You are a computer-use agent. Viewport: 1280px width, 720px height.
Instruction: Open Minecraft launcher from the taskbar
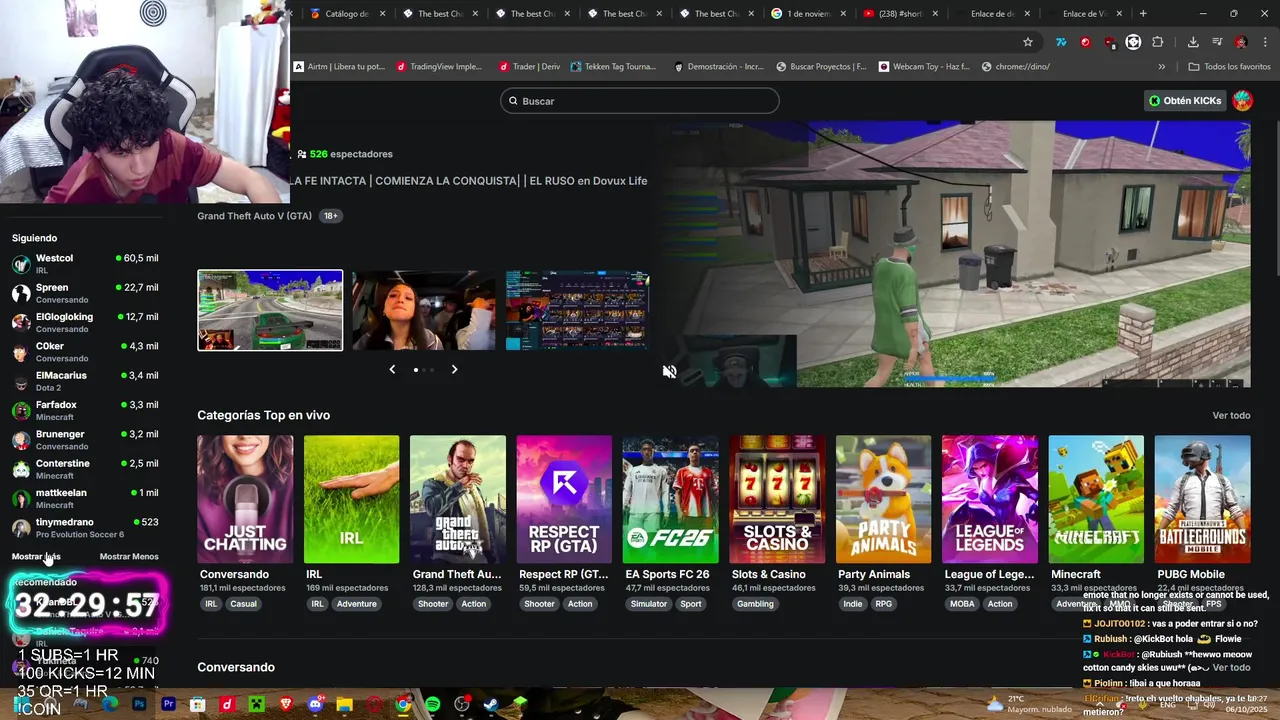pos(256,704)
